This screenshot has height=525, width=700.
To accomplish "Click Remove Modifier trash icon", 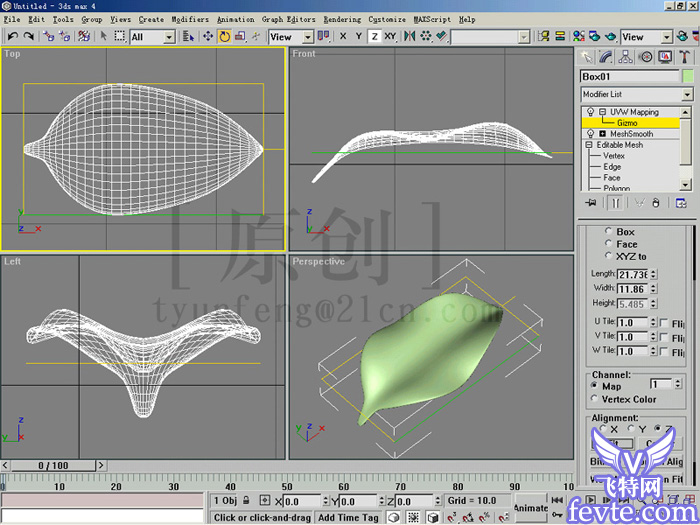I will click(655, 203).
